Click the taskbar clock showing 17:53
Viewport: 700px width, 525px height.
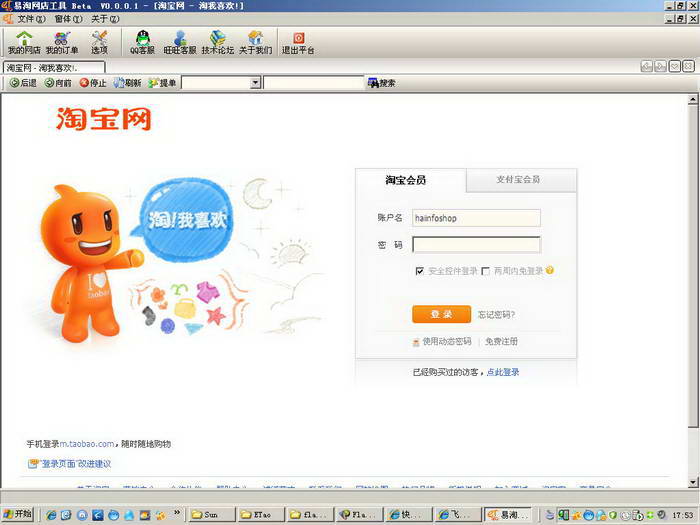point(682,515)
